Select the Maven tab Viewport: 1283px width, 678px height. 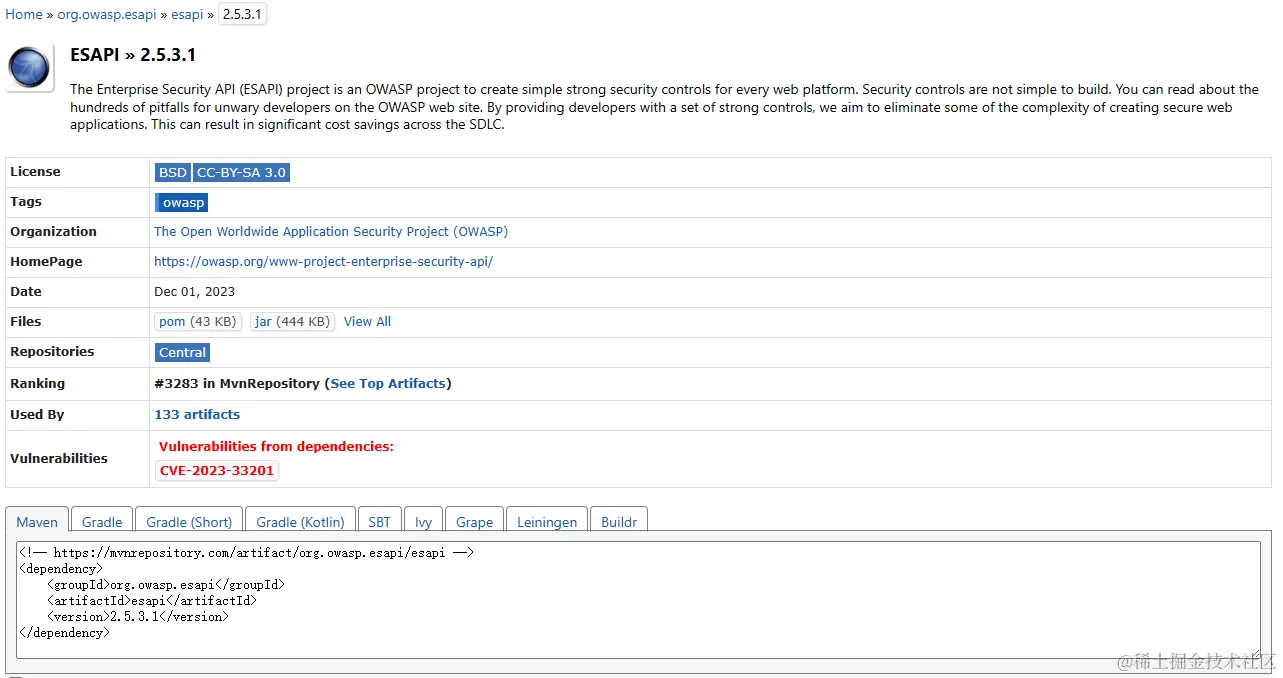click(37, 522)
